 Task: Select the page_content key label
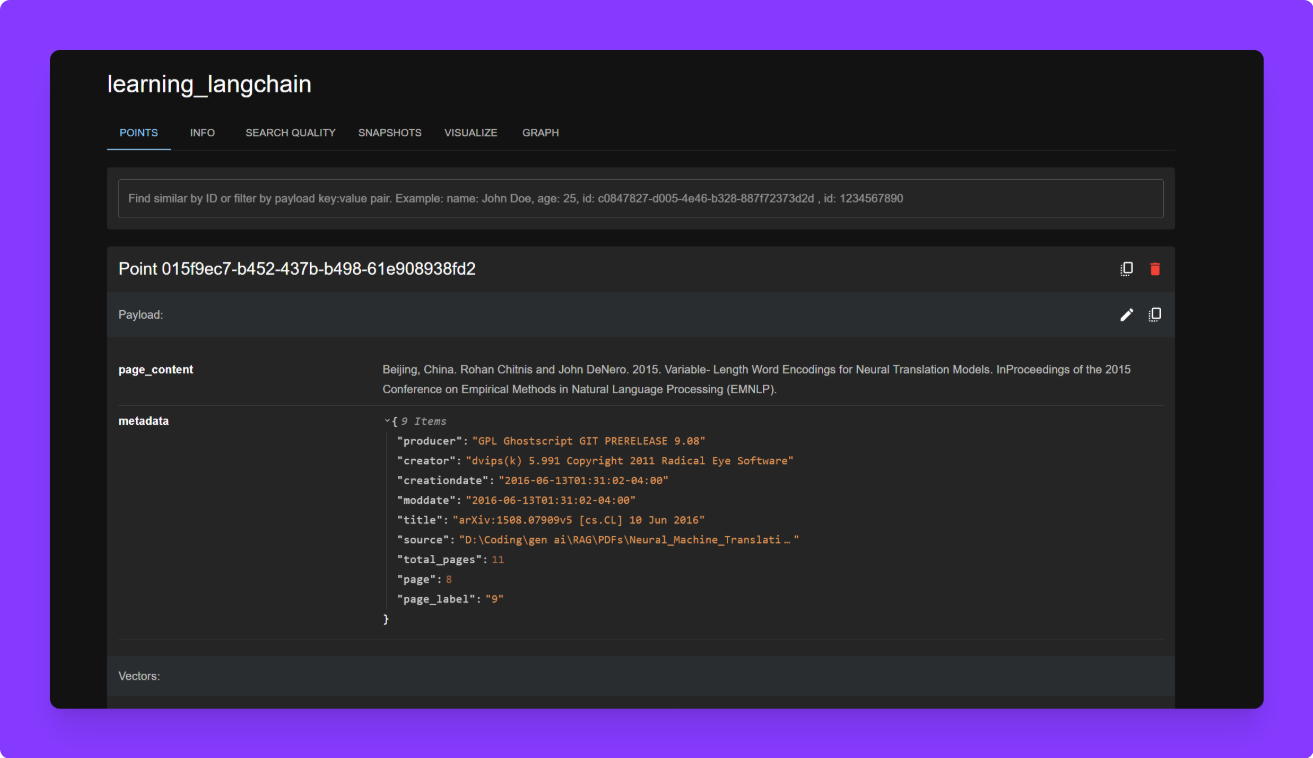point(156,369)
